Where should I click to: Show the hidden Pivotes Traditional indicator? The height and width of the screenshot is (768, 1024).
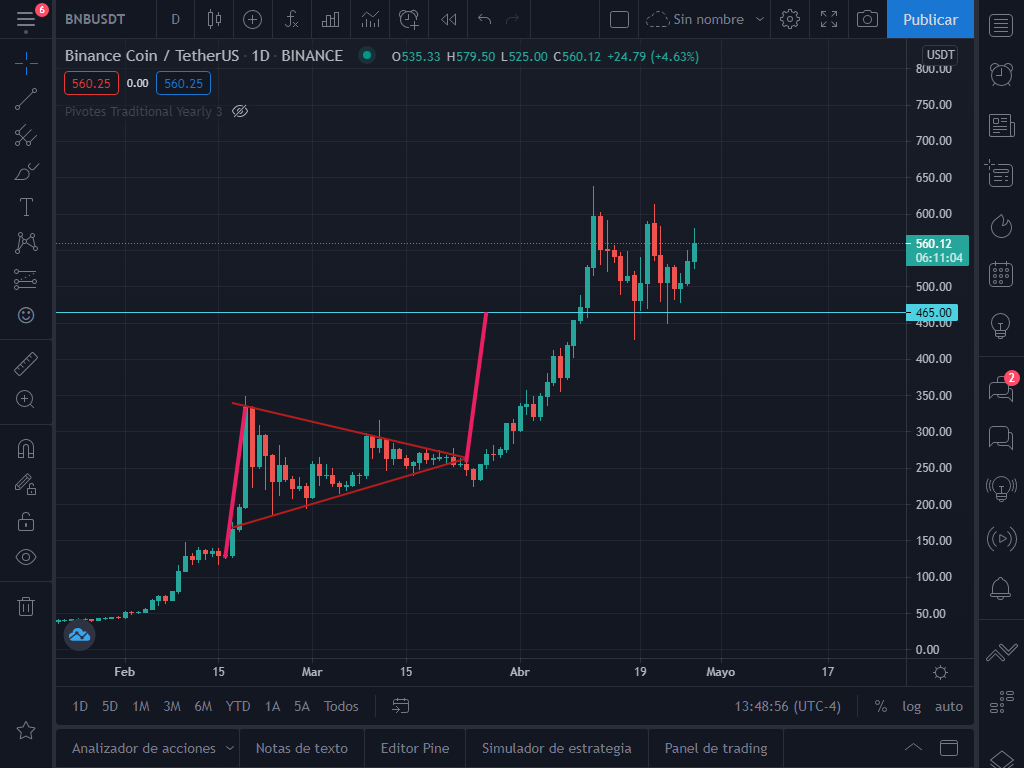click(240, 112)
